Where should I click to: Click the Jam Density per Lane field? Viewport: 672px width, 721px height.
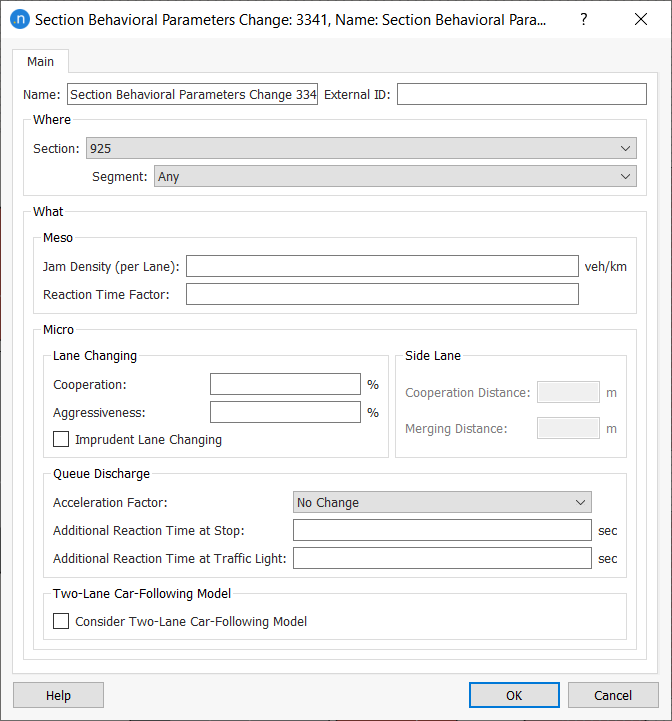(x=382, y=266)
